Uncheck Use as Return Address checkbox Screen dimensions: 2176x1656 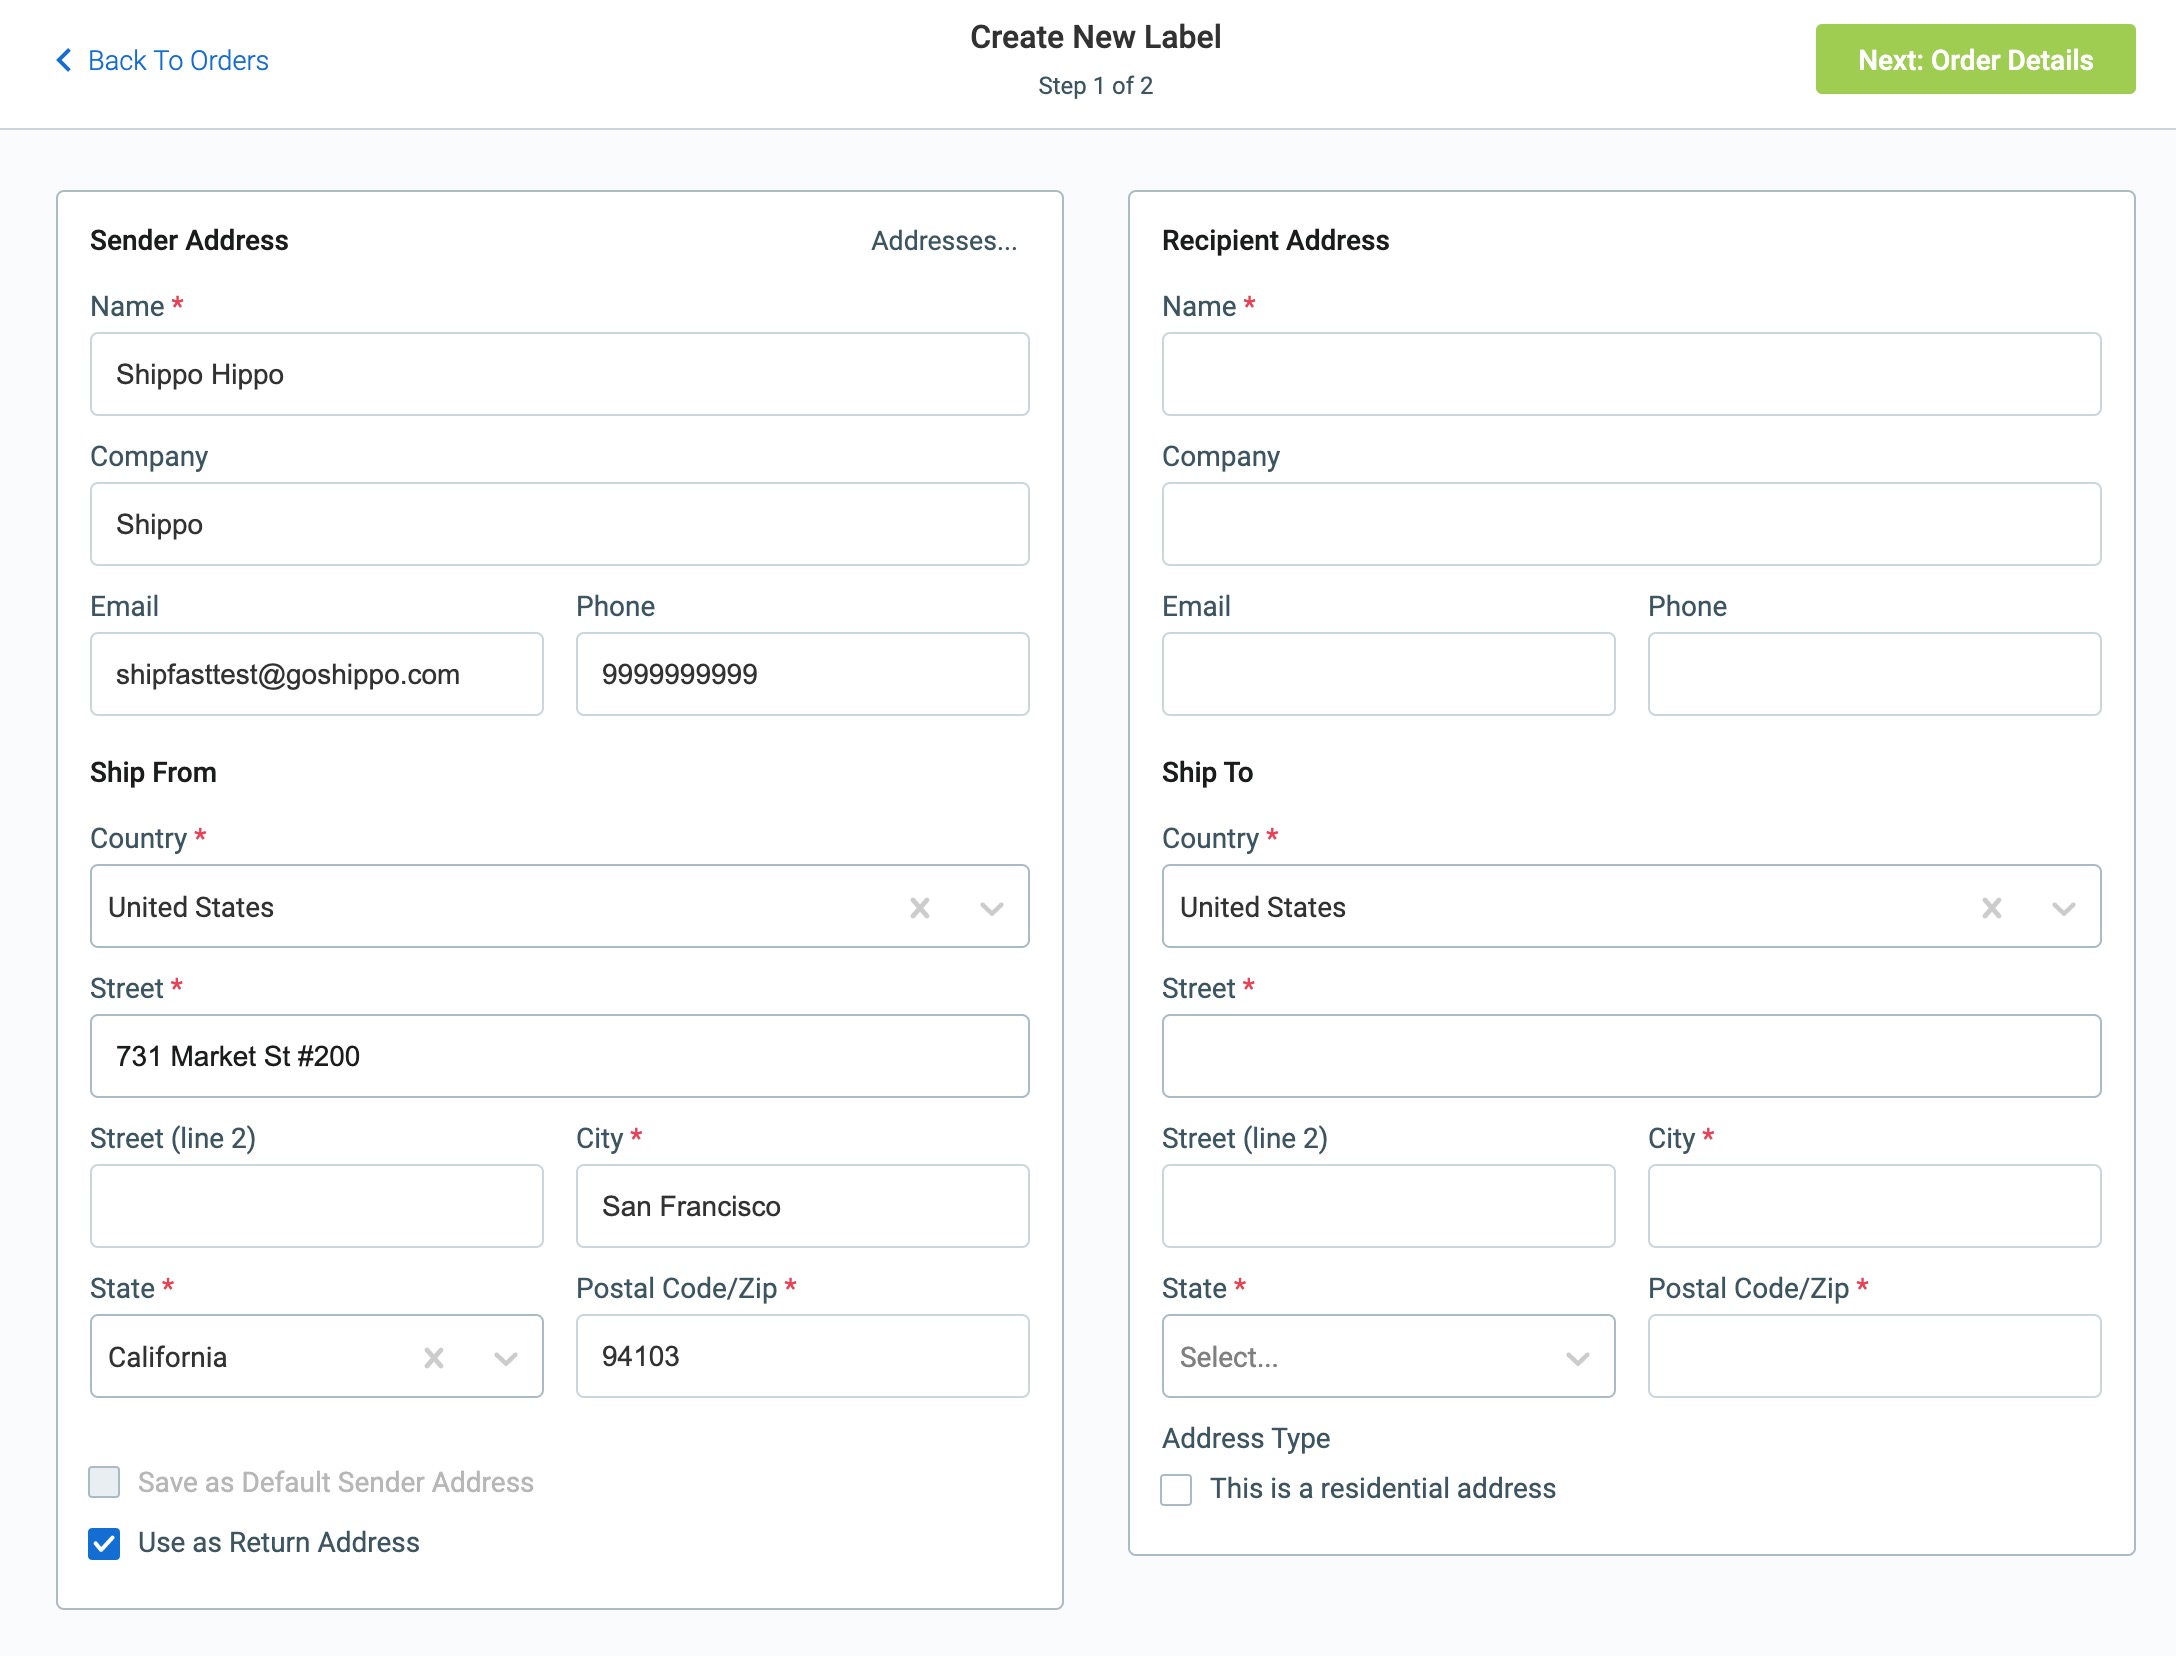point(104,1543)
